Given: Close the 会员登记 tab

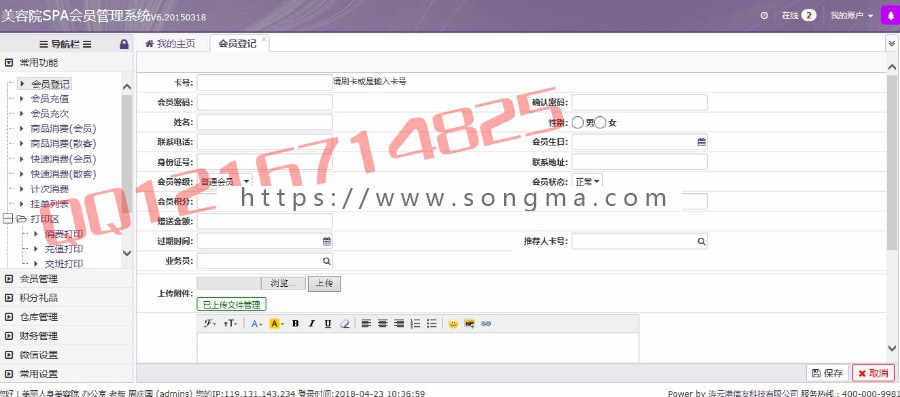Looking at the screenshot, I should pyautogui.click(x=263, y=39).
